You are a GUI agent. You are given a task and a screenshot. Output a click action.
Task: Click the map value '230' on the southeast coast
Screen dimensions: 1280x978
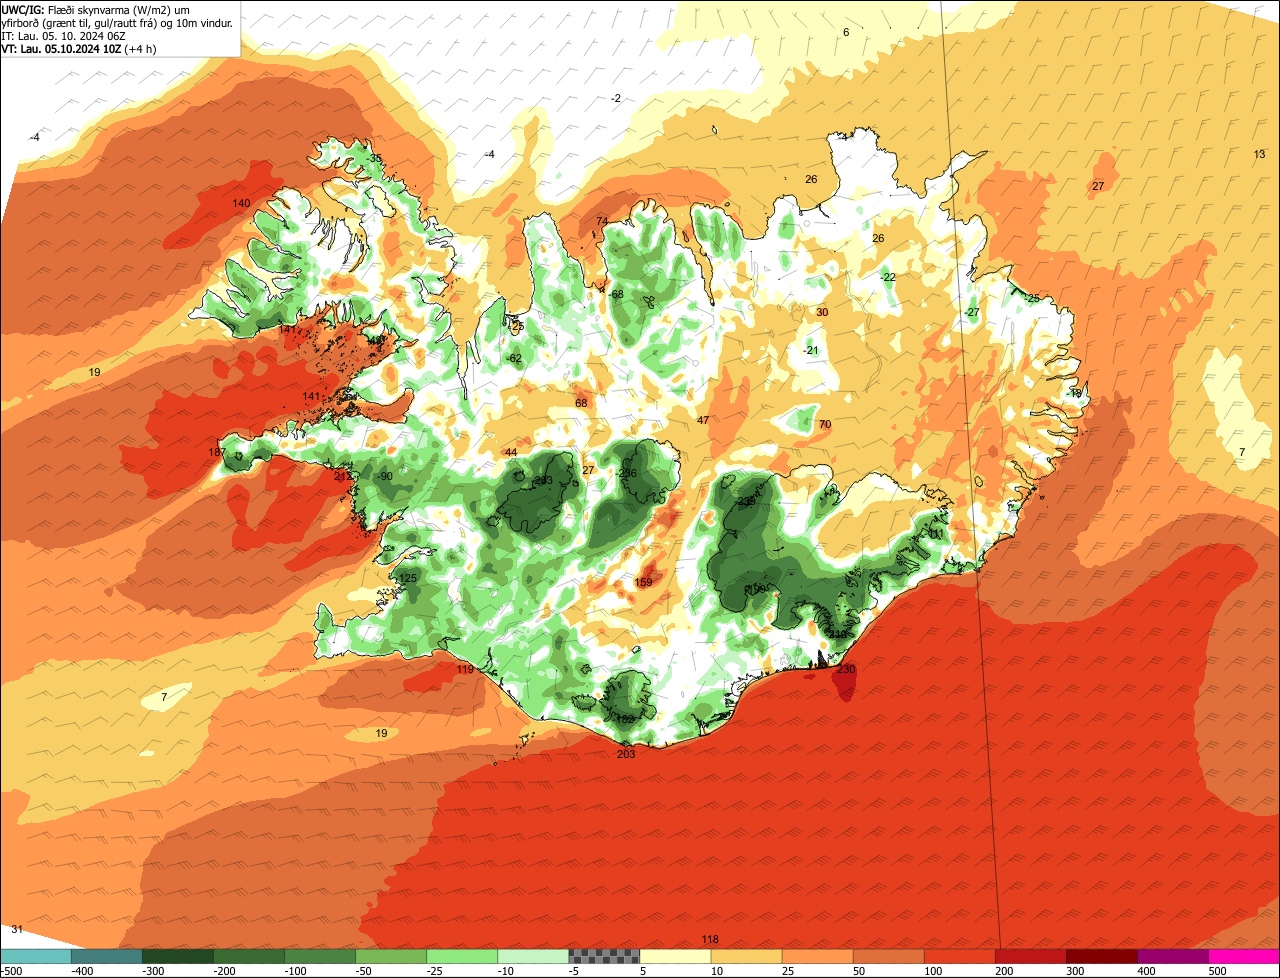[x=846, y=669]
